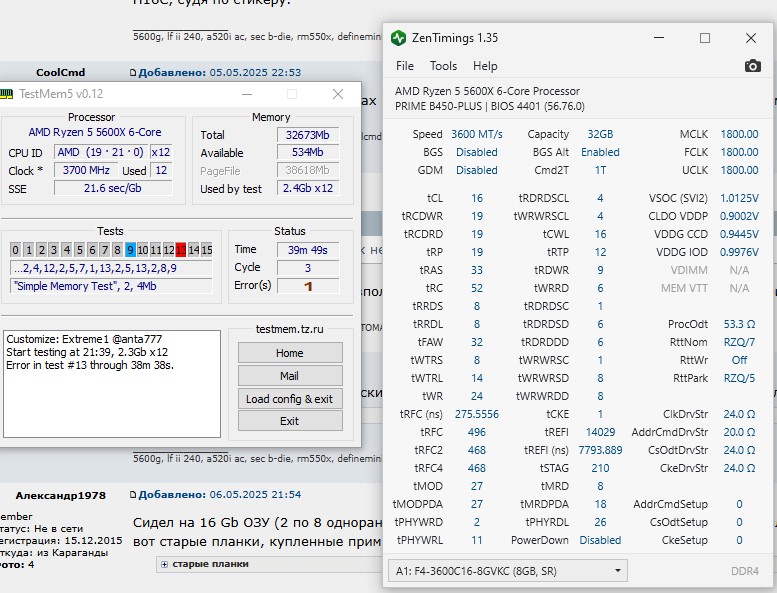
Task: Click the Exit button in TestMem5
Action: [x=290, y=421]
